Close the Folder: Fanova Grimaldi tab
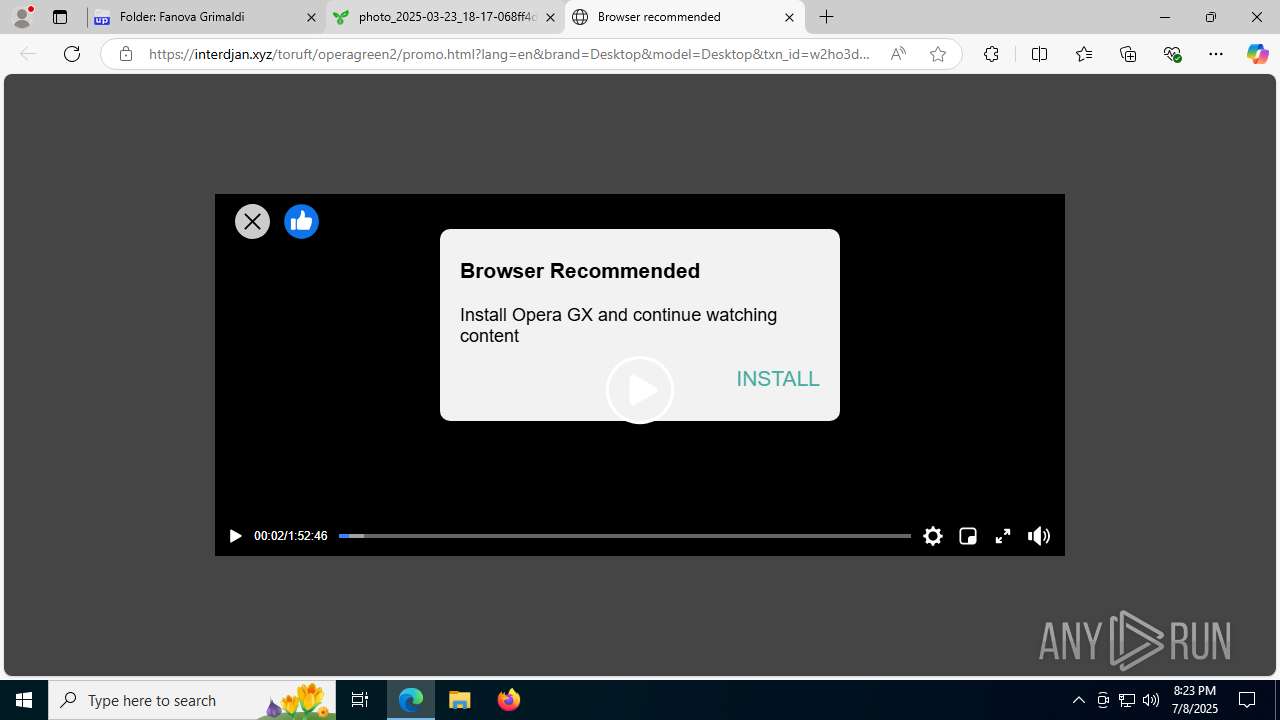Viewport: 1280px width, 720px height. pos(311,17)
